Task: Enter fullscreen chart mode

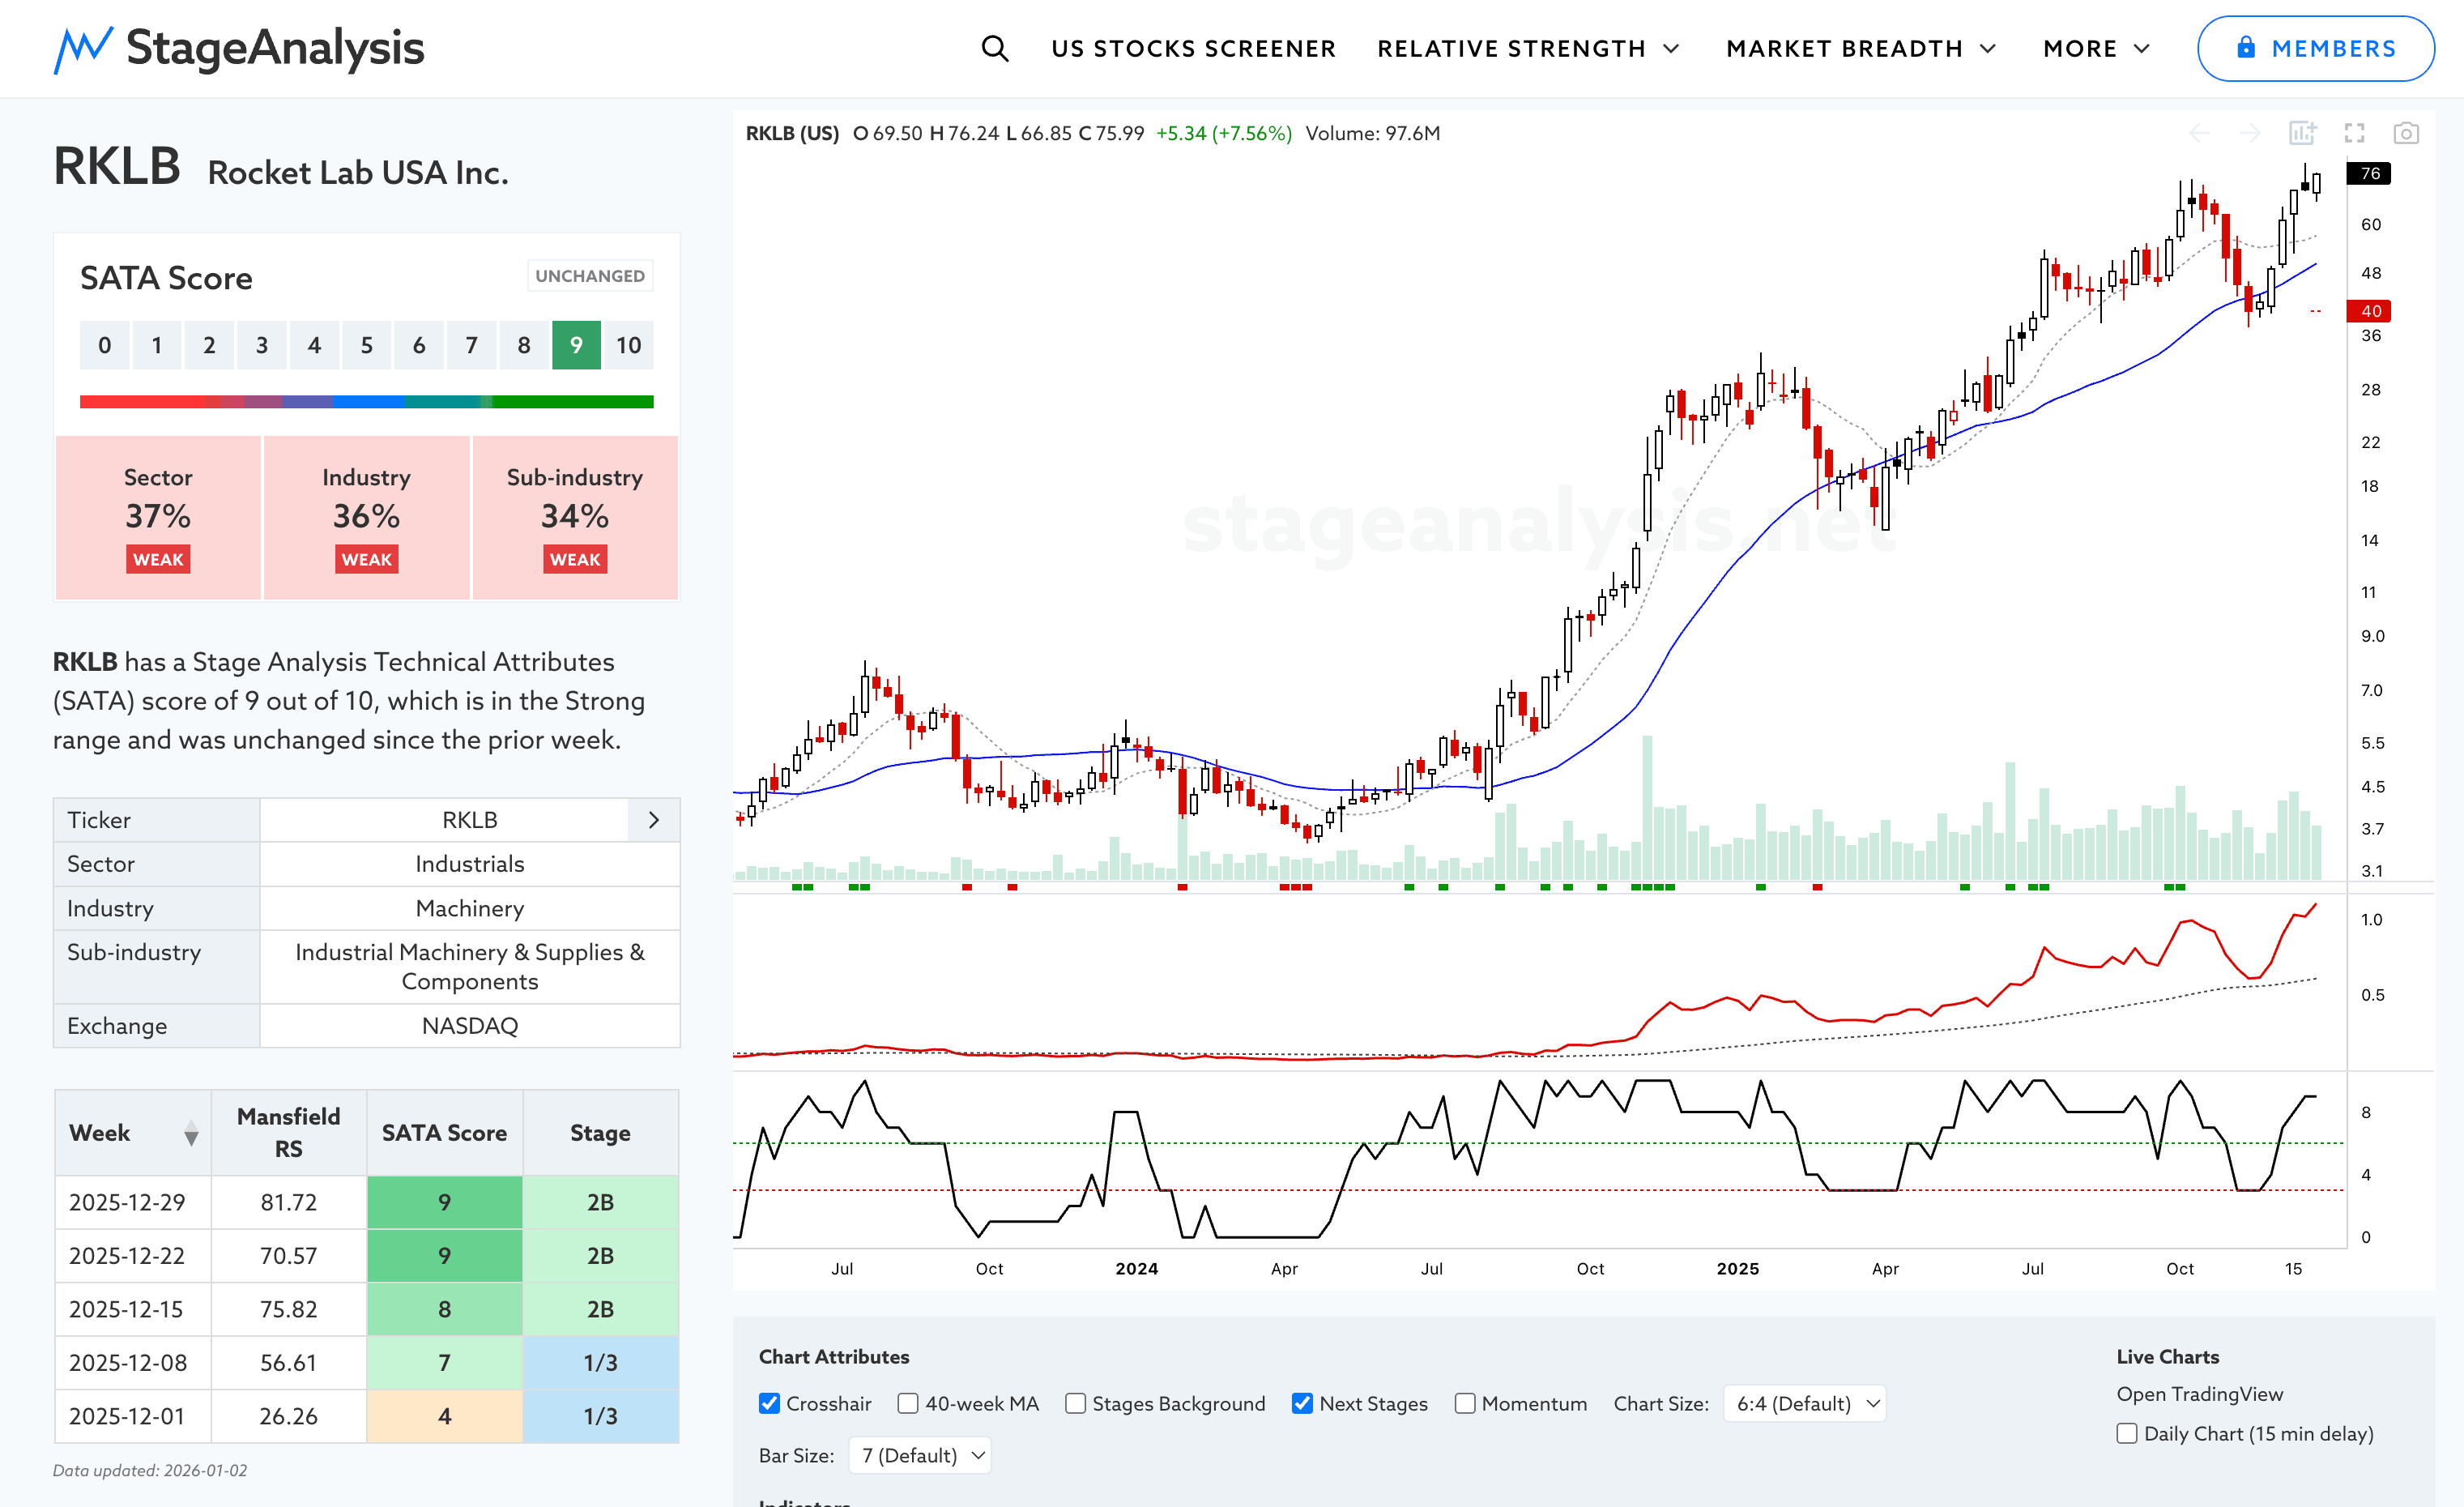Action: coord(2354,133)
